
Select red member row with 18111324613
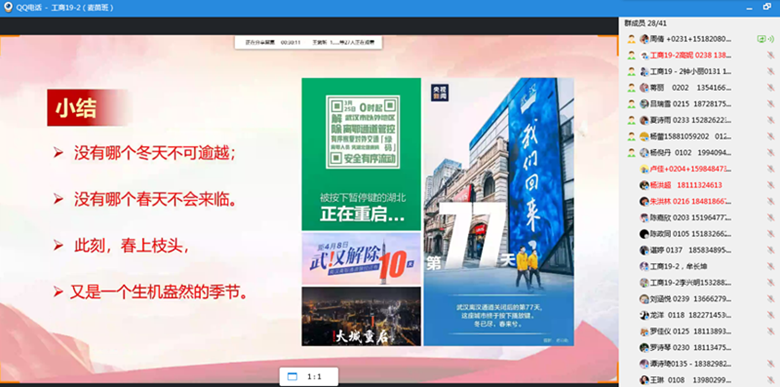click(x=699, y=185)
